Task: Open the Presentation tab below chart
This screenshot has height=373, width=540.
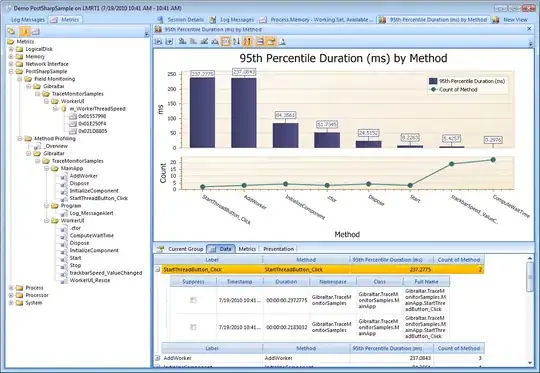Action: [x=278, y=249]
